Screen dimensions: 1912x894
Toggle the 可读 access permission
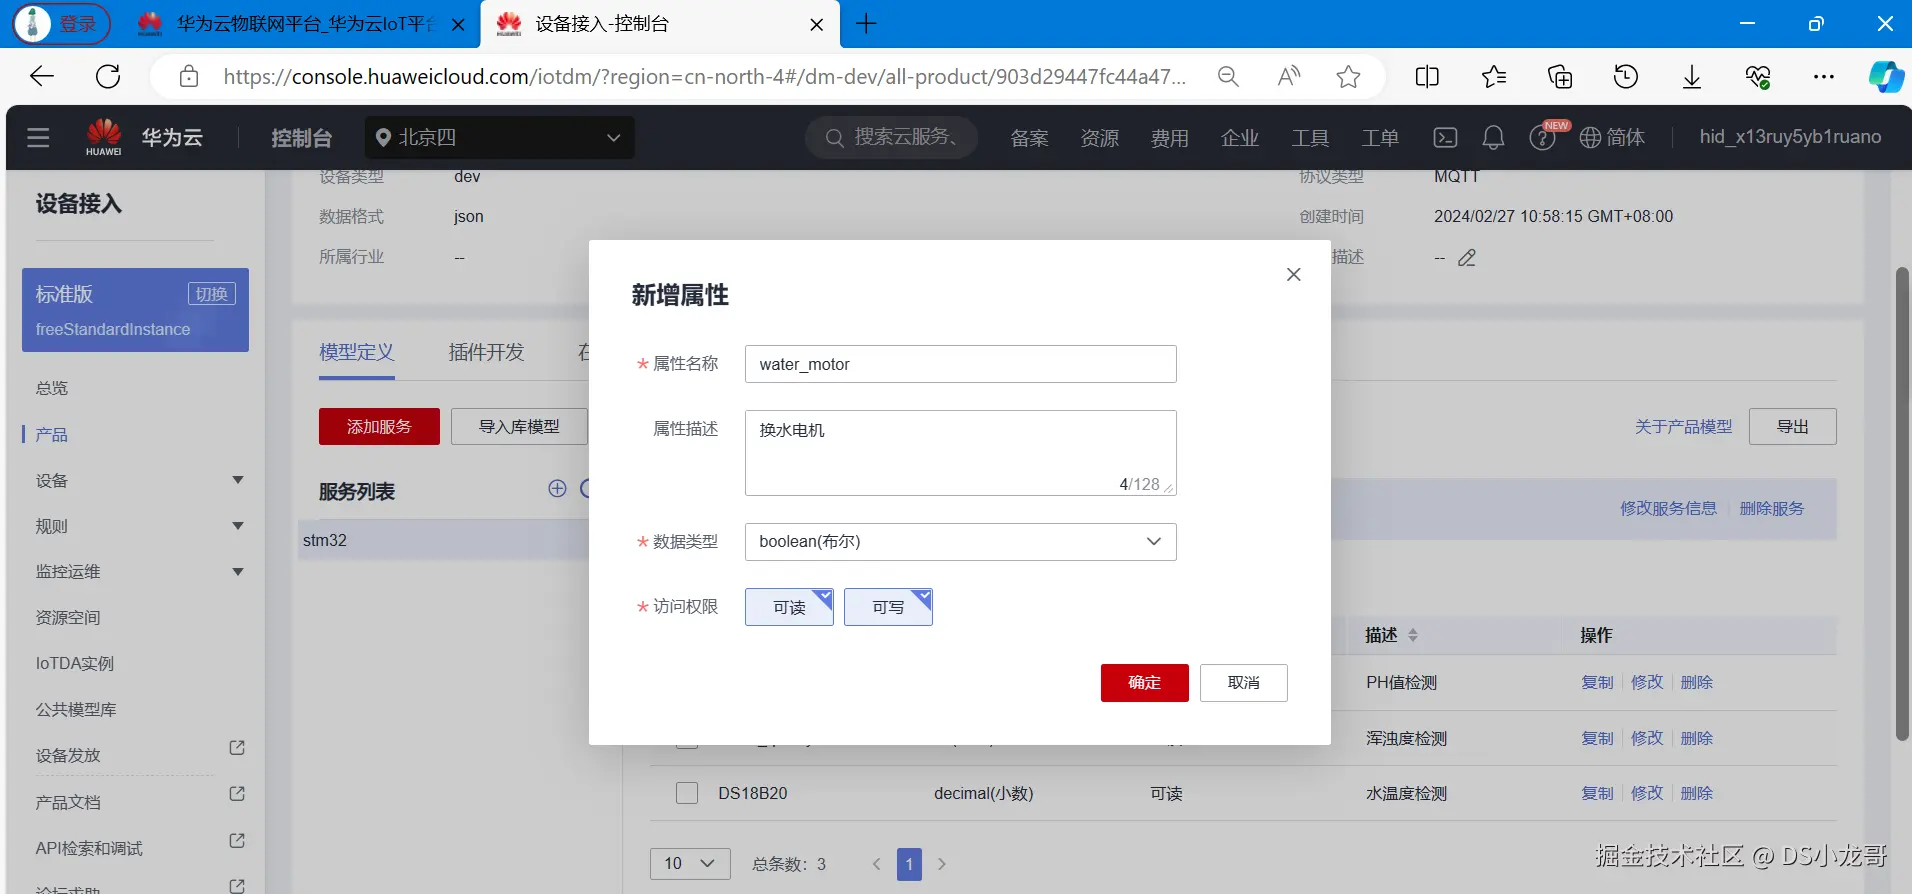pyautogui.click(x=789, y=607)
